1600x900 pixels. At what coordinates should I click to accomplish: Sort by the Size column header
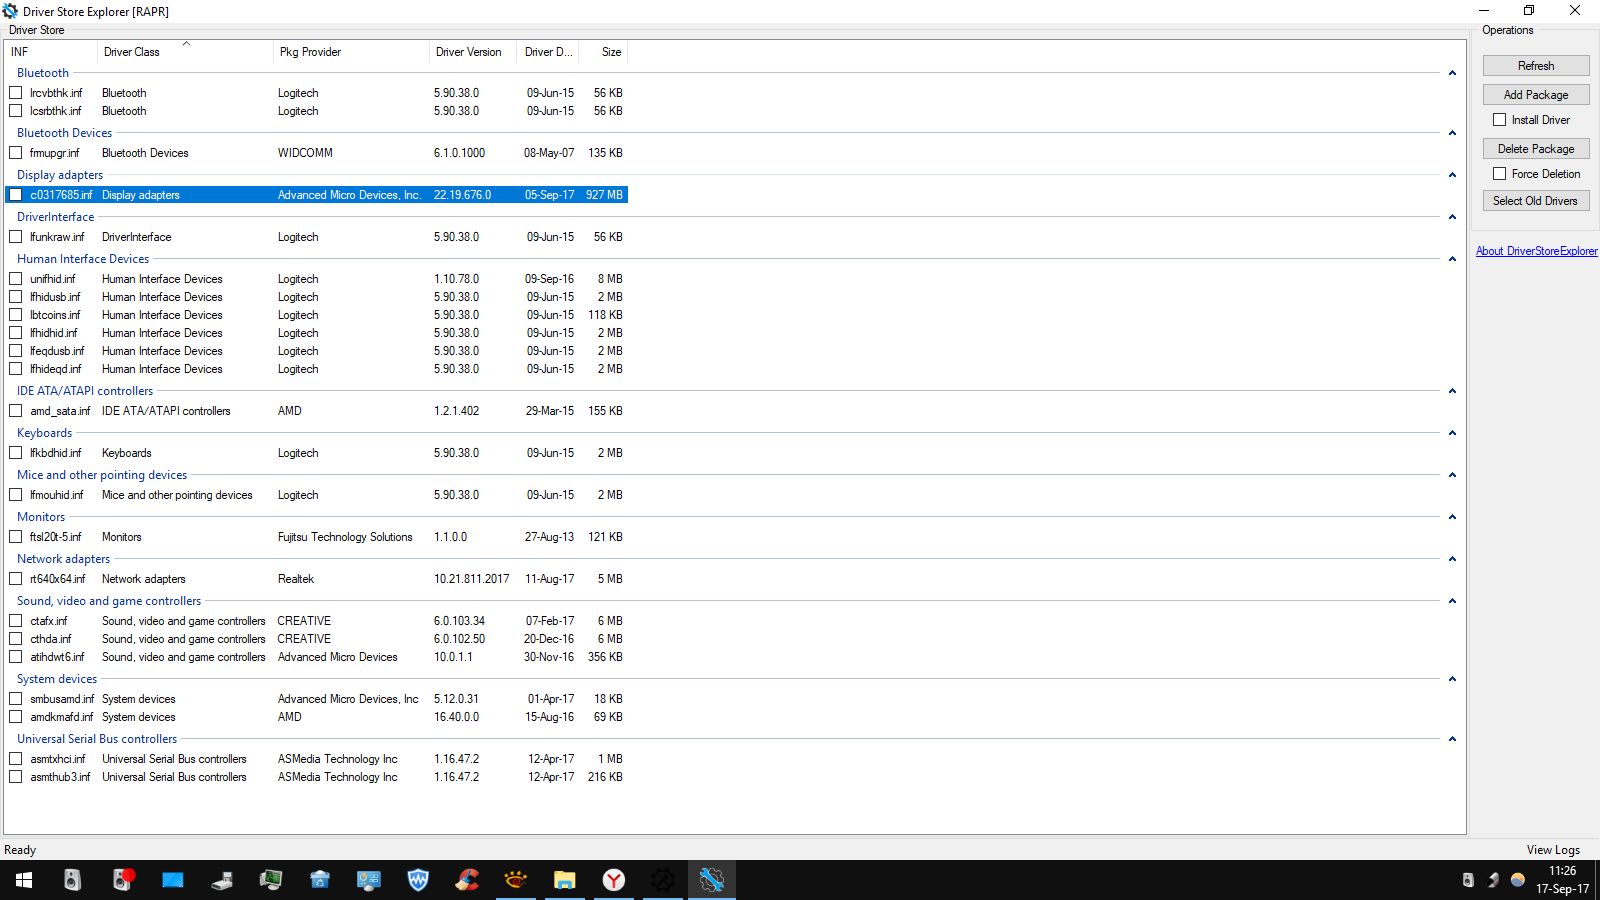tap(605, 52)
